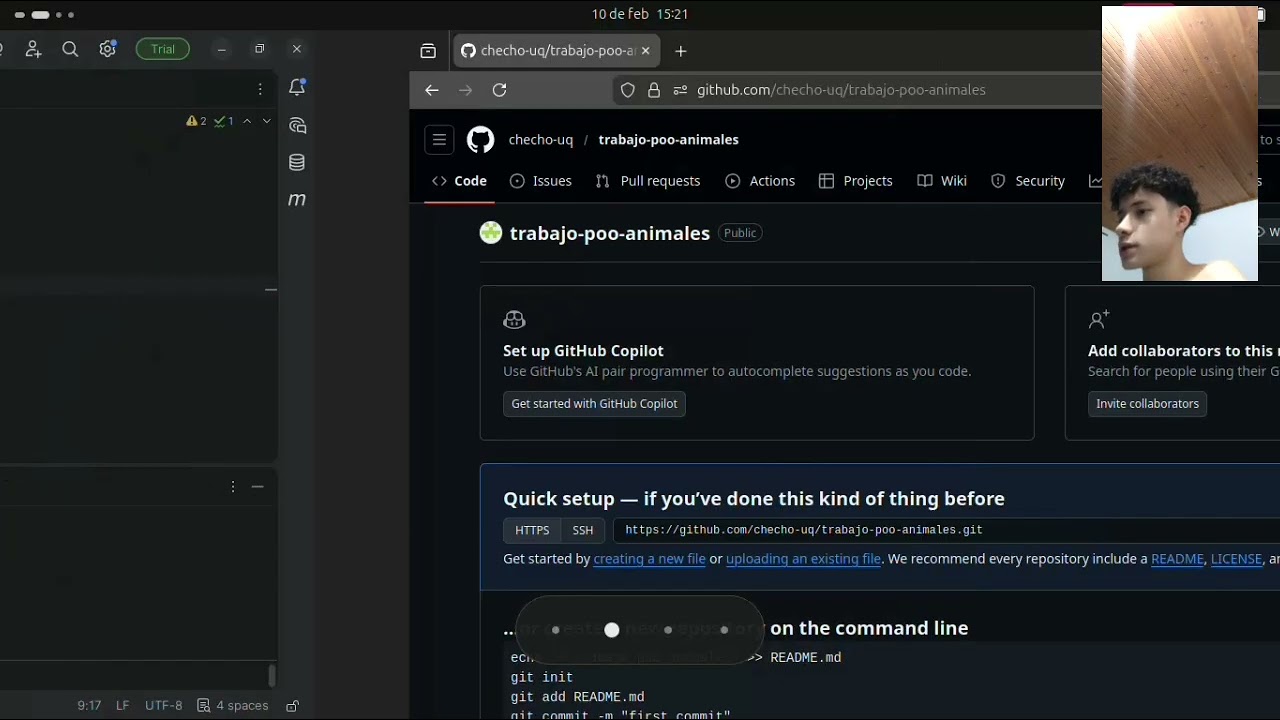This screenshot has height=720, width=1280.
Task: Click the Public visibility label
Action: pyautogui.click(x=740, y=233)
